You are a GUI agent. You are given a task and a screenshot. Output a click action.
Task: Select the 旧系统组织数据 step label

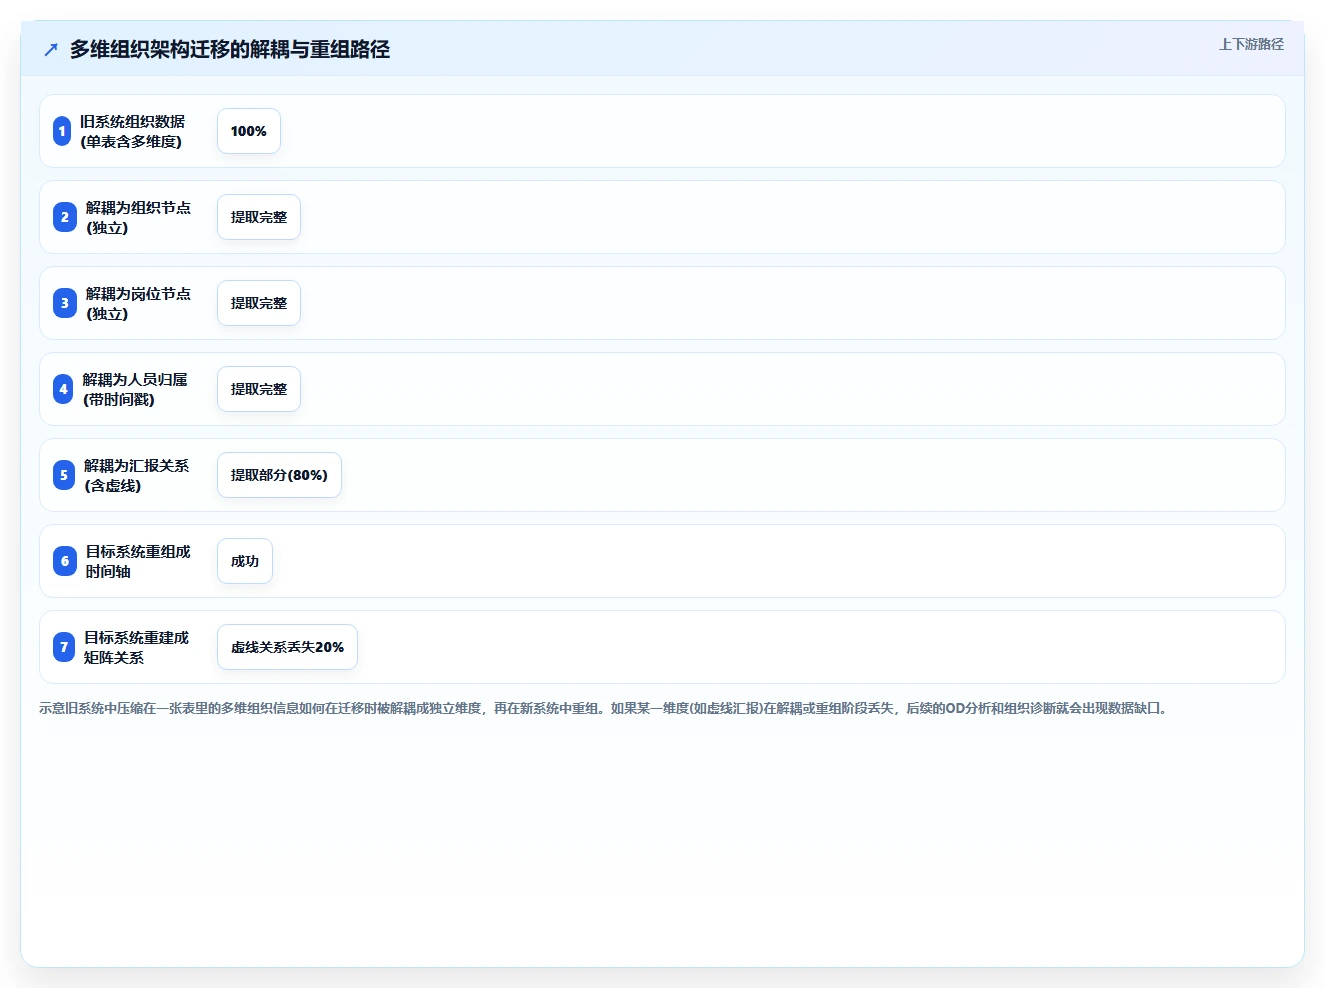133,131
